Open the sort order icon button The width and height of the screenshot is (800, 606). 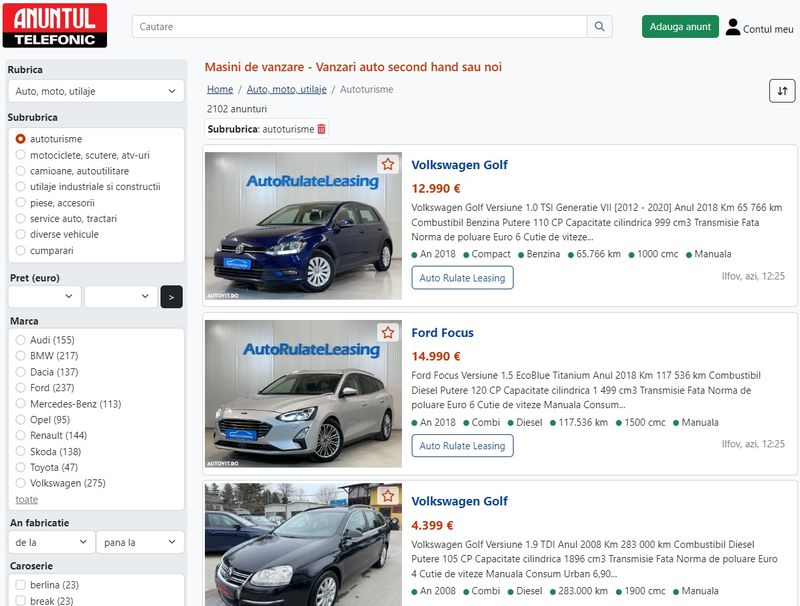click(782, 91)
